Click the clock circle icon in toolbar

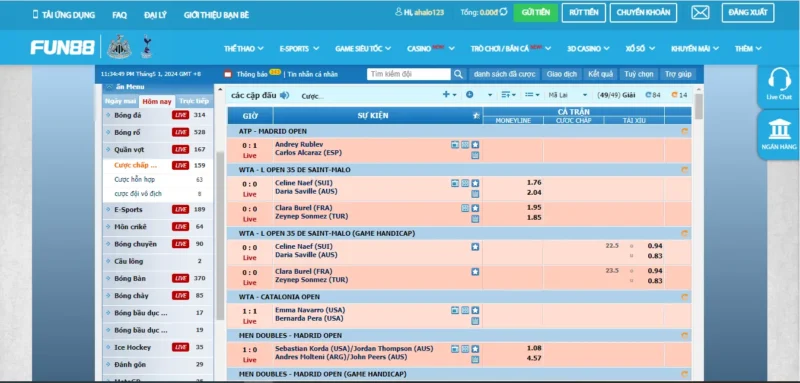(469, 95)
